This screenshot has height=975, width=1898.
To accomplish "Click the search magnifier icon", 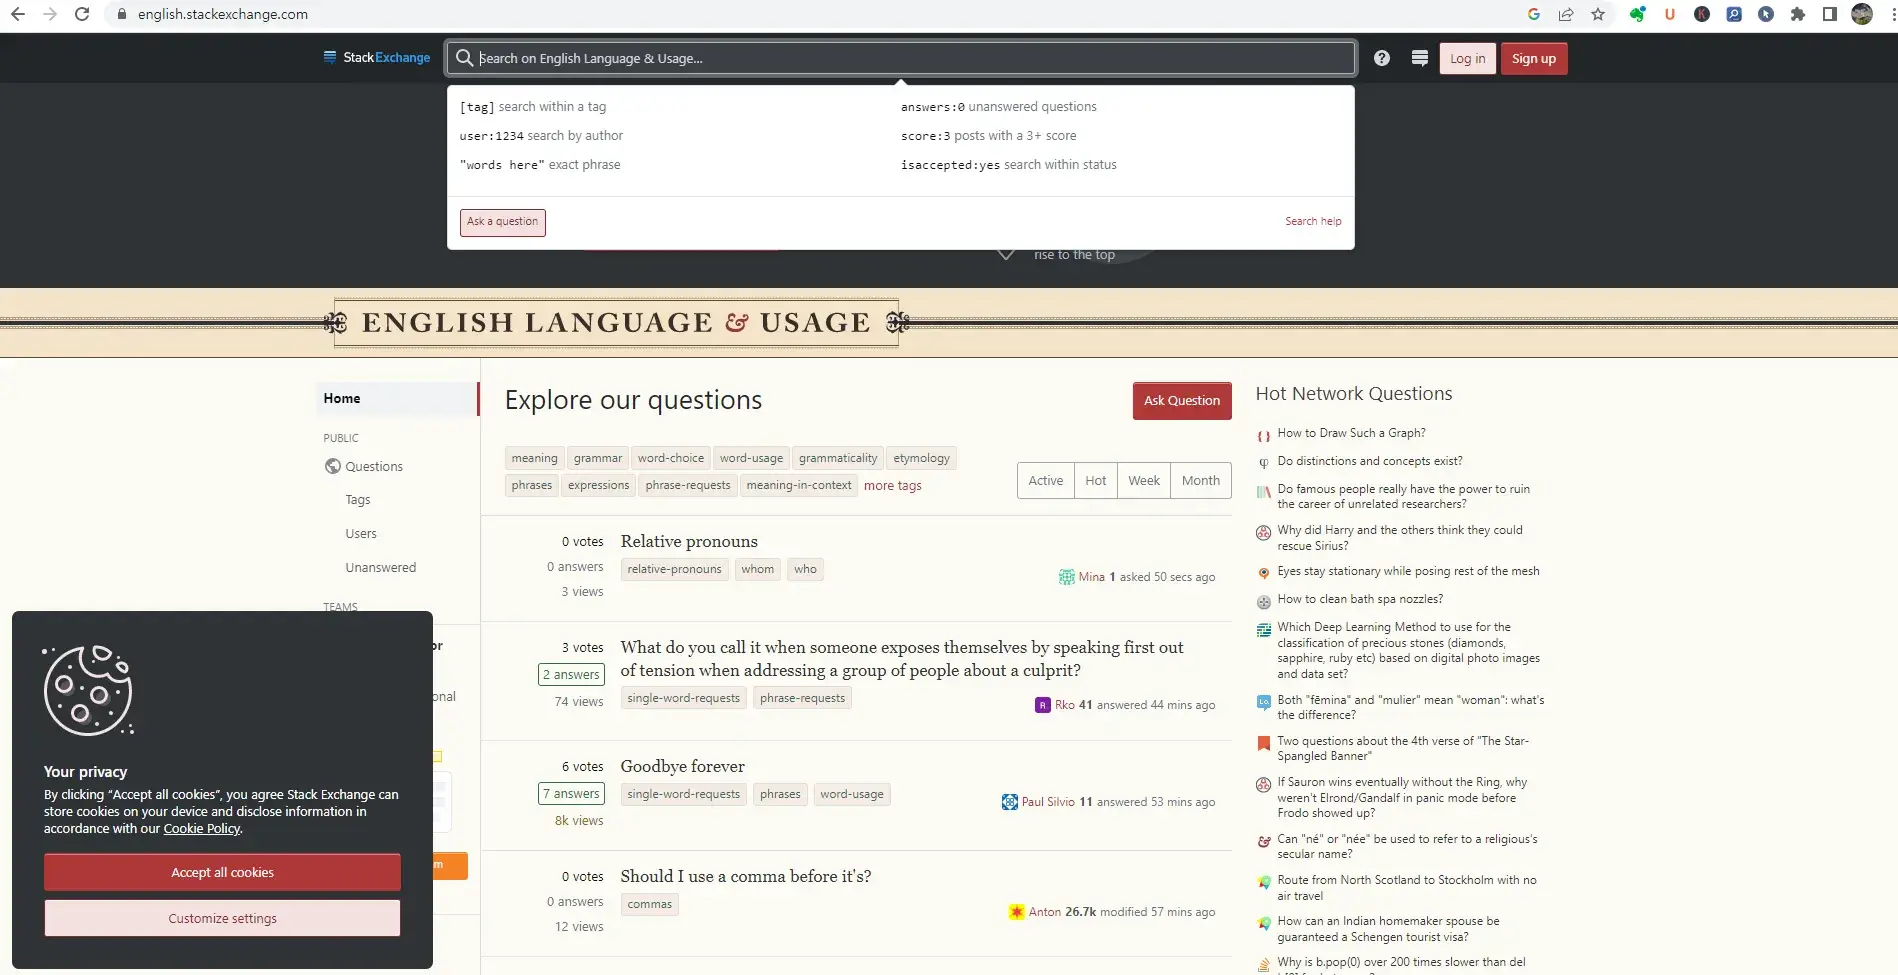I will pos(465,58).
